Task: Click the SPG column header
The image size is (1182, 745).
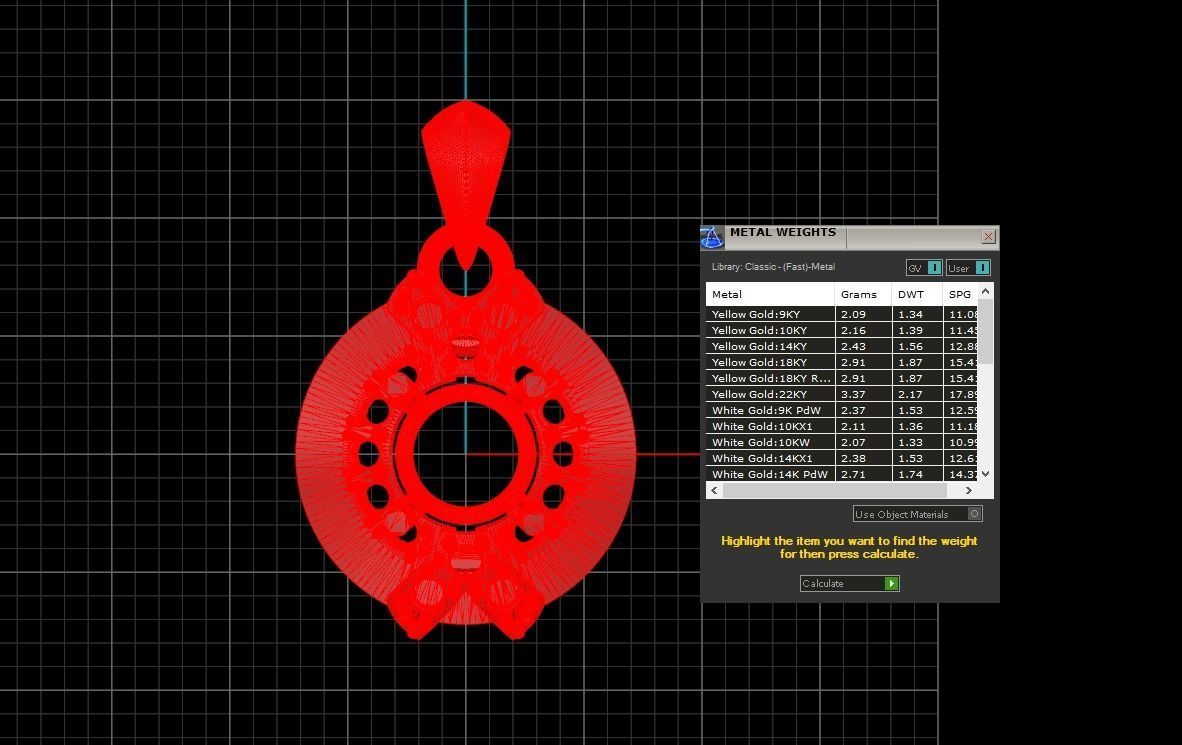Action: tap(960, 294)
